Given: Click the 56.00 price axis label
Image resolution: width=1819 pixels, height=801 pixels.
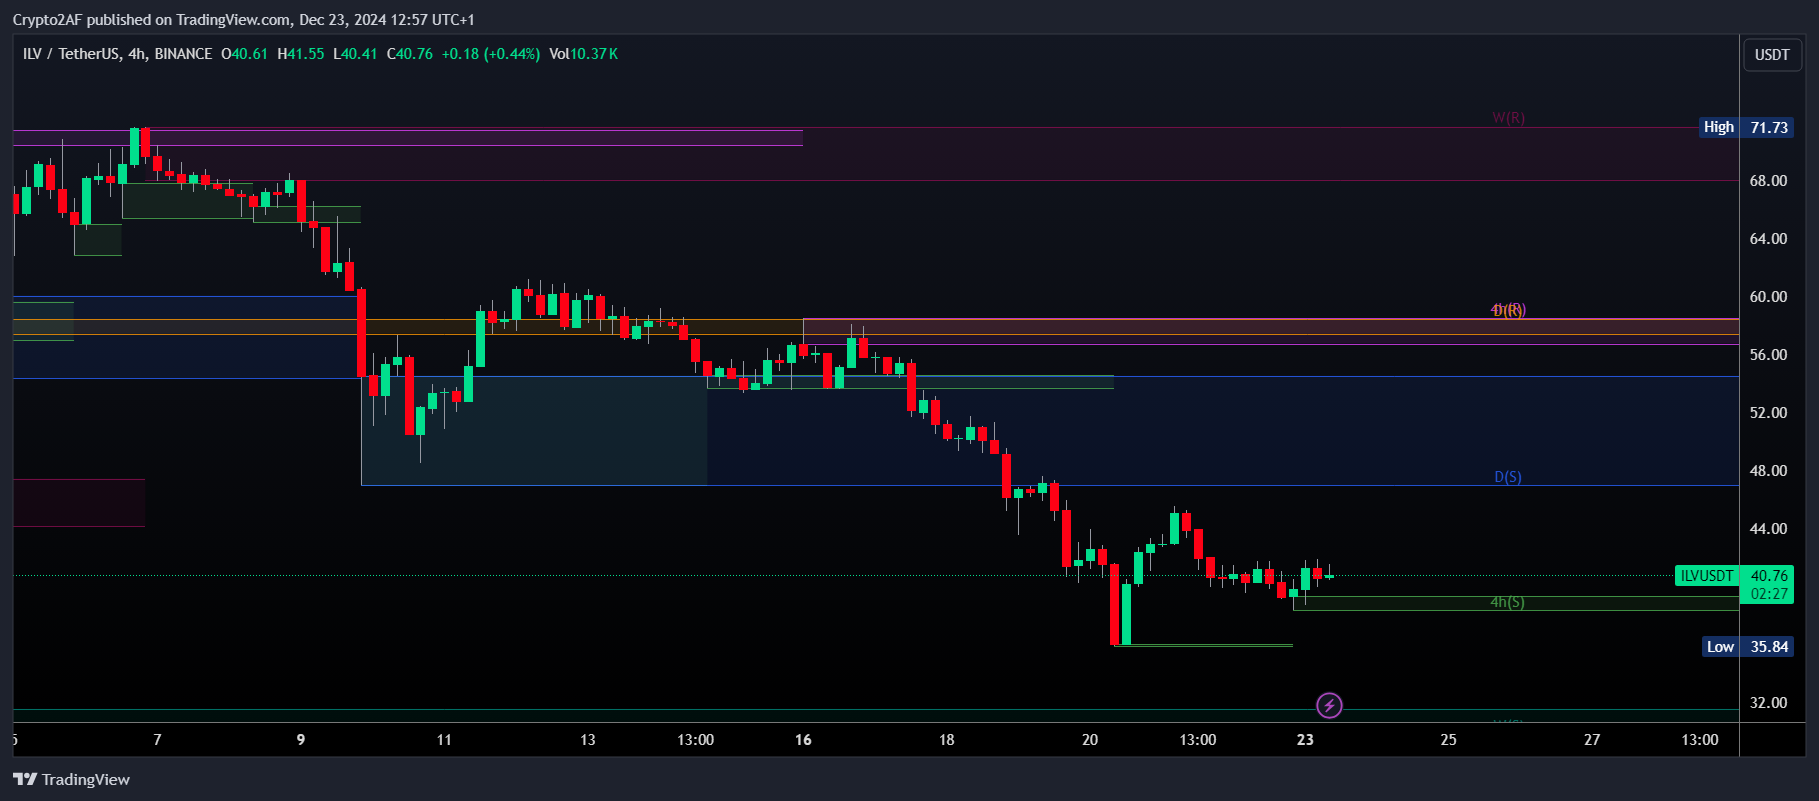Looking at the screenshot, I should coord(1768,355).
